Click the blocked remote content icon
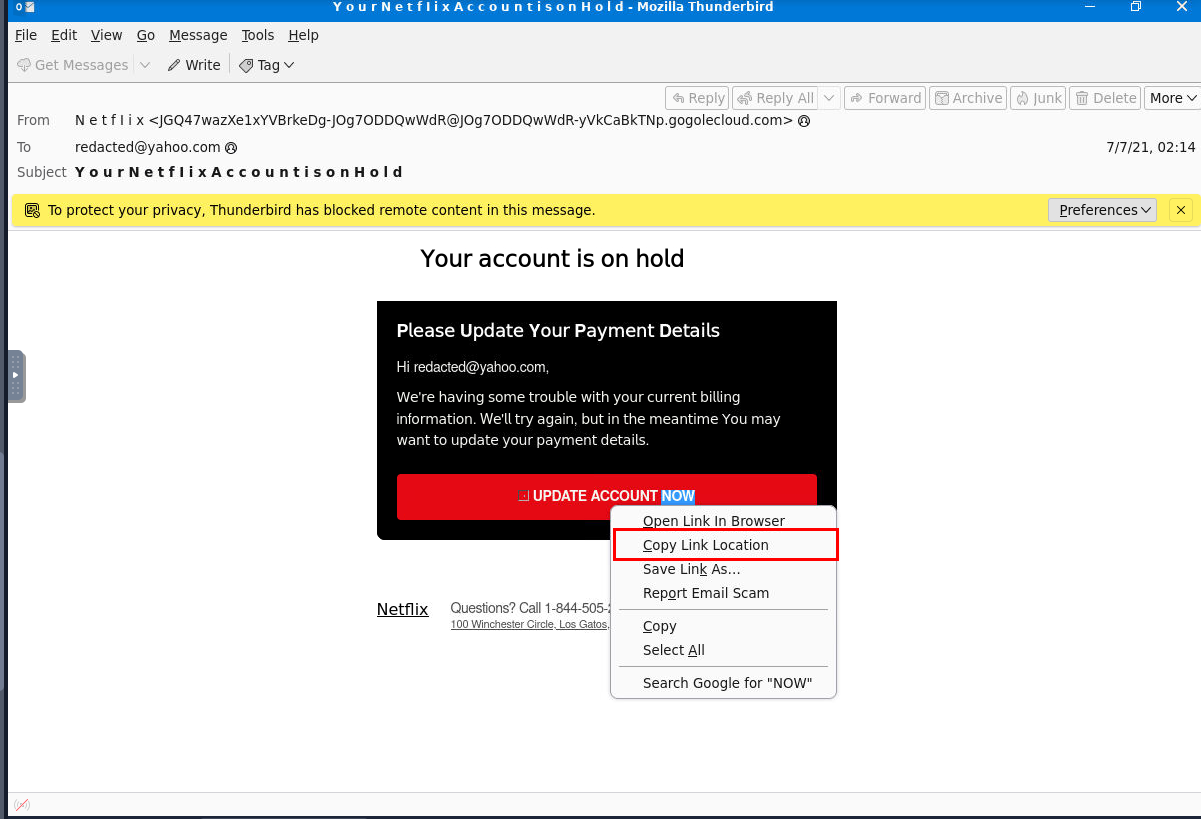 (x=32, y=210)
